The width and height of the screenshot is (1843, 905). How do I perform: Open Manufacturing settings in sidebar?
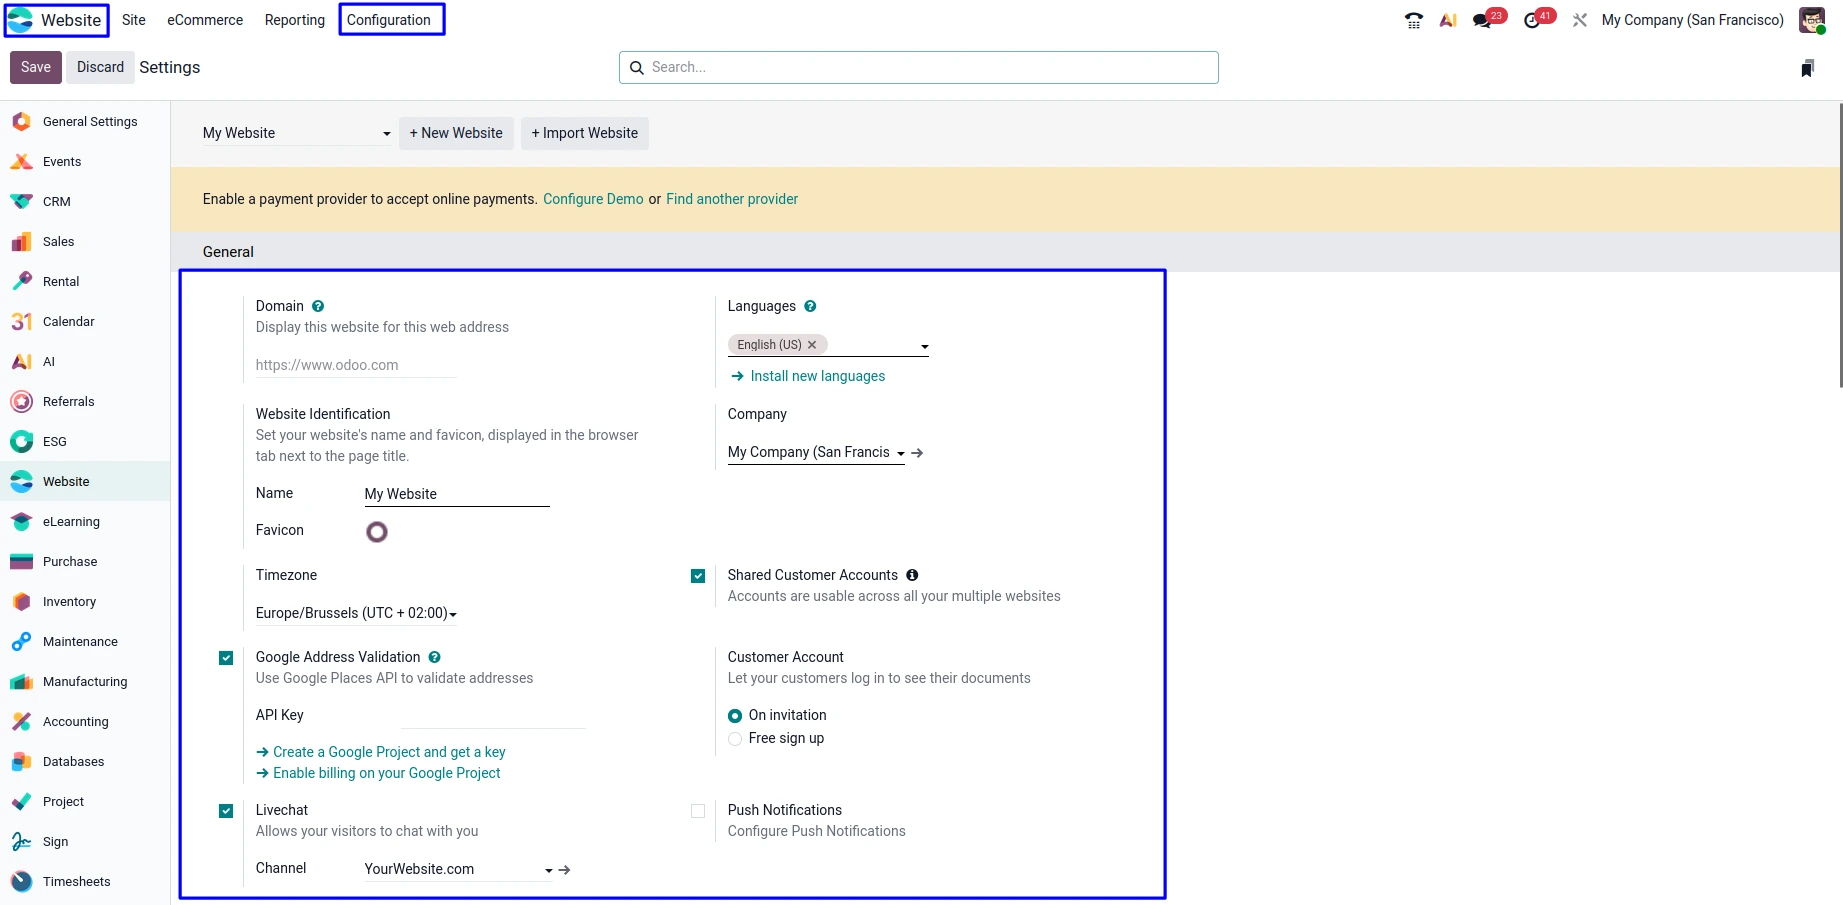(85, 681)
